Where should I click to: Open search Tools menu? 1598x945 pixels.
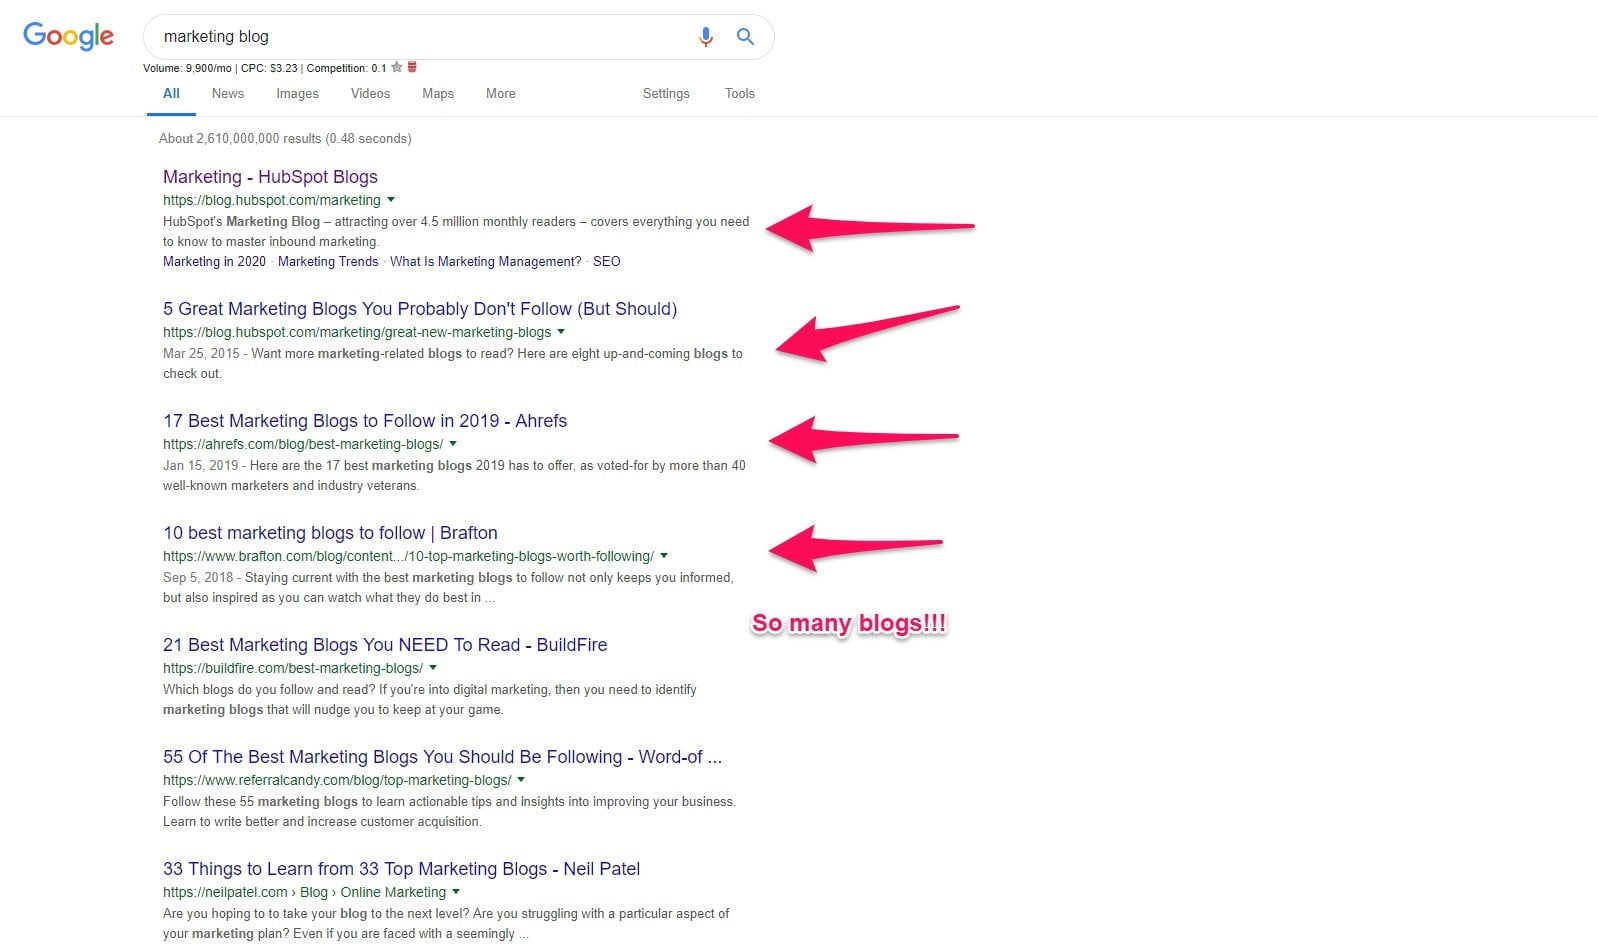(x=740, y=94)
